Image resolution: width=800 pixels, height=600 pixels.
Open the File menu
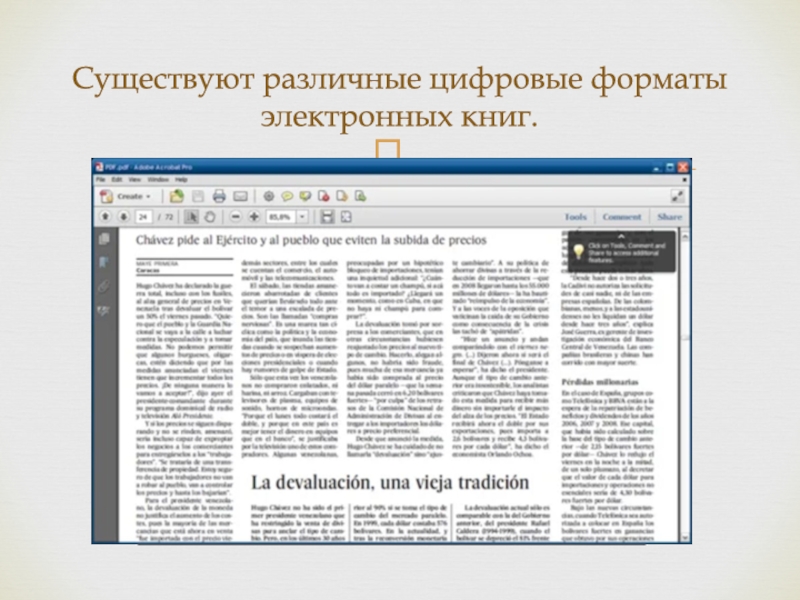[x=101, y=180]
